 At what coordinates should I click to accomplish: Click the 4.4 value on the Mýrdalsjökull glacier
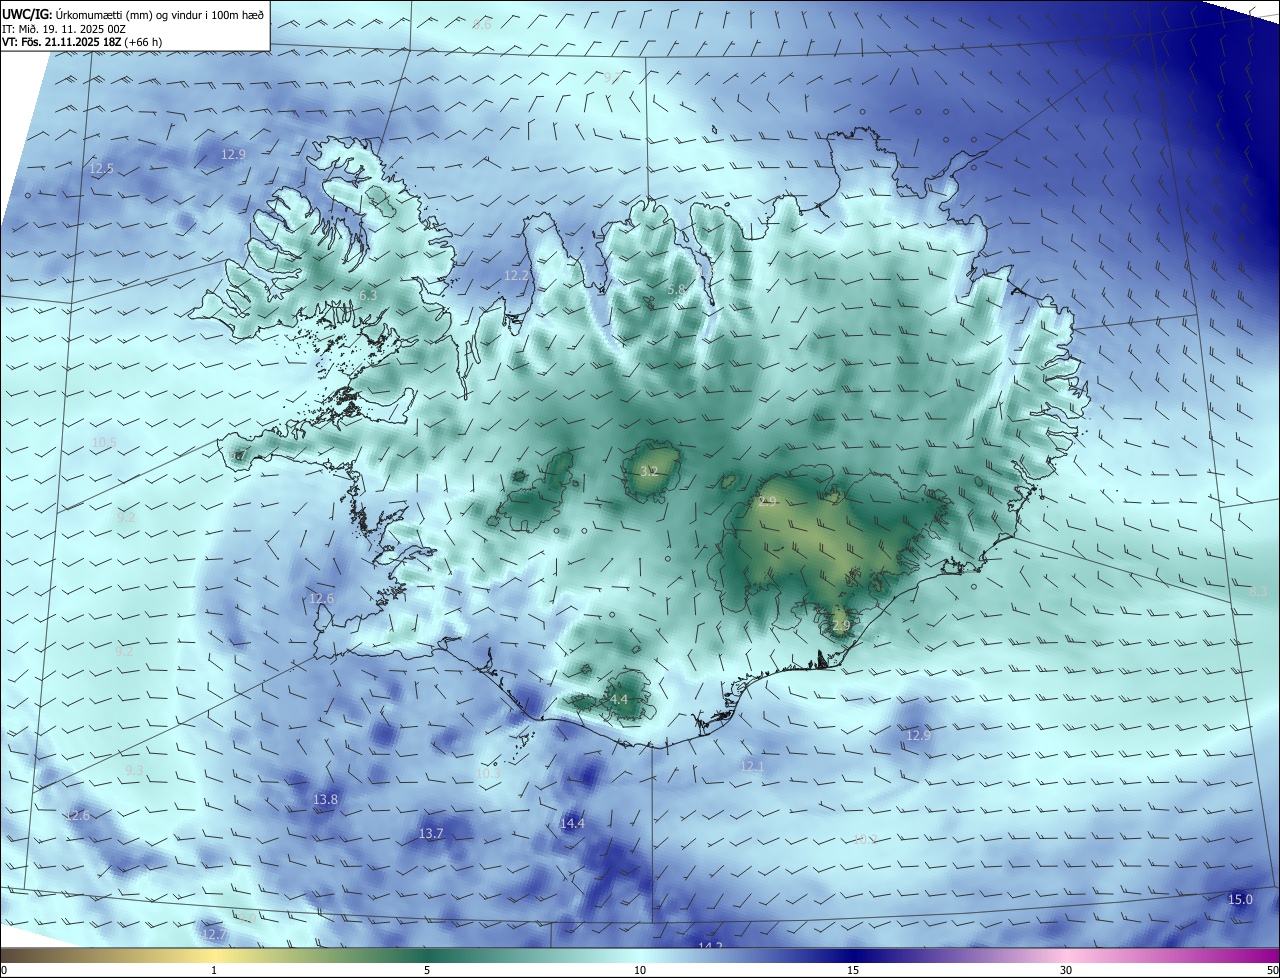pyautogui.click(x=618, y=700)
